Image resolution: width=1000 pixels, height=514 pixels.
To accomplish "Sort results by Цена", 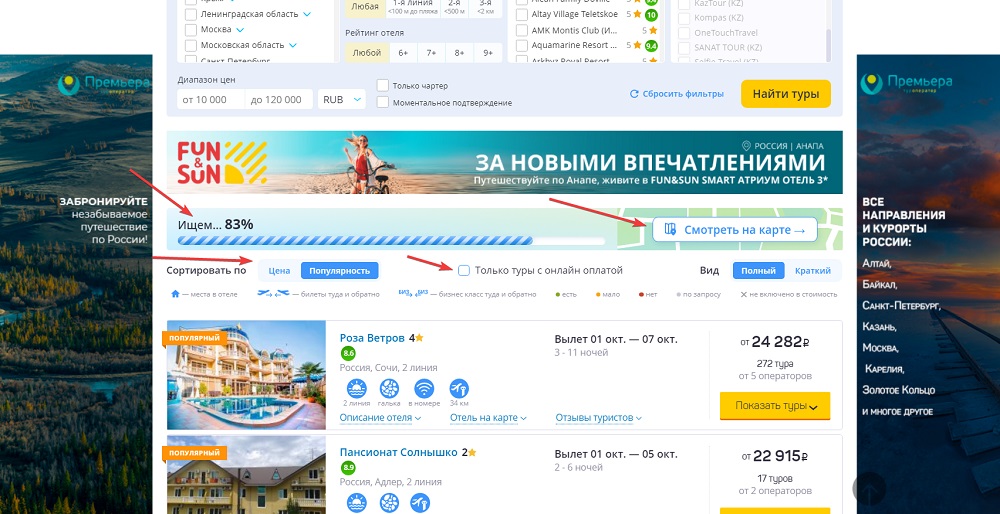I will click(x=279, y=270).
